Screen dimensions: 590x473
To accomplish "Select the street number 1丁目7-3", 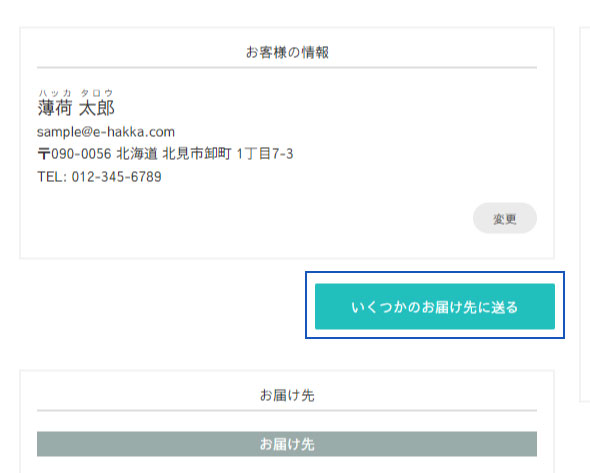I will coord(265,154).
